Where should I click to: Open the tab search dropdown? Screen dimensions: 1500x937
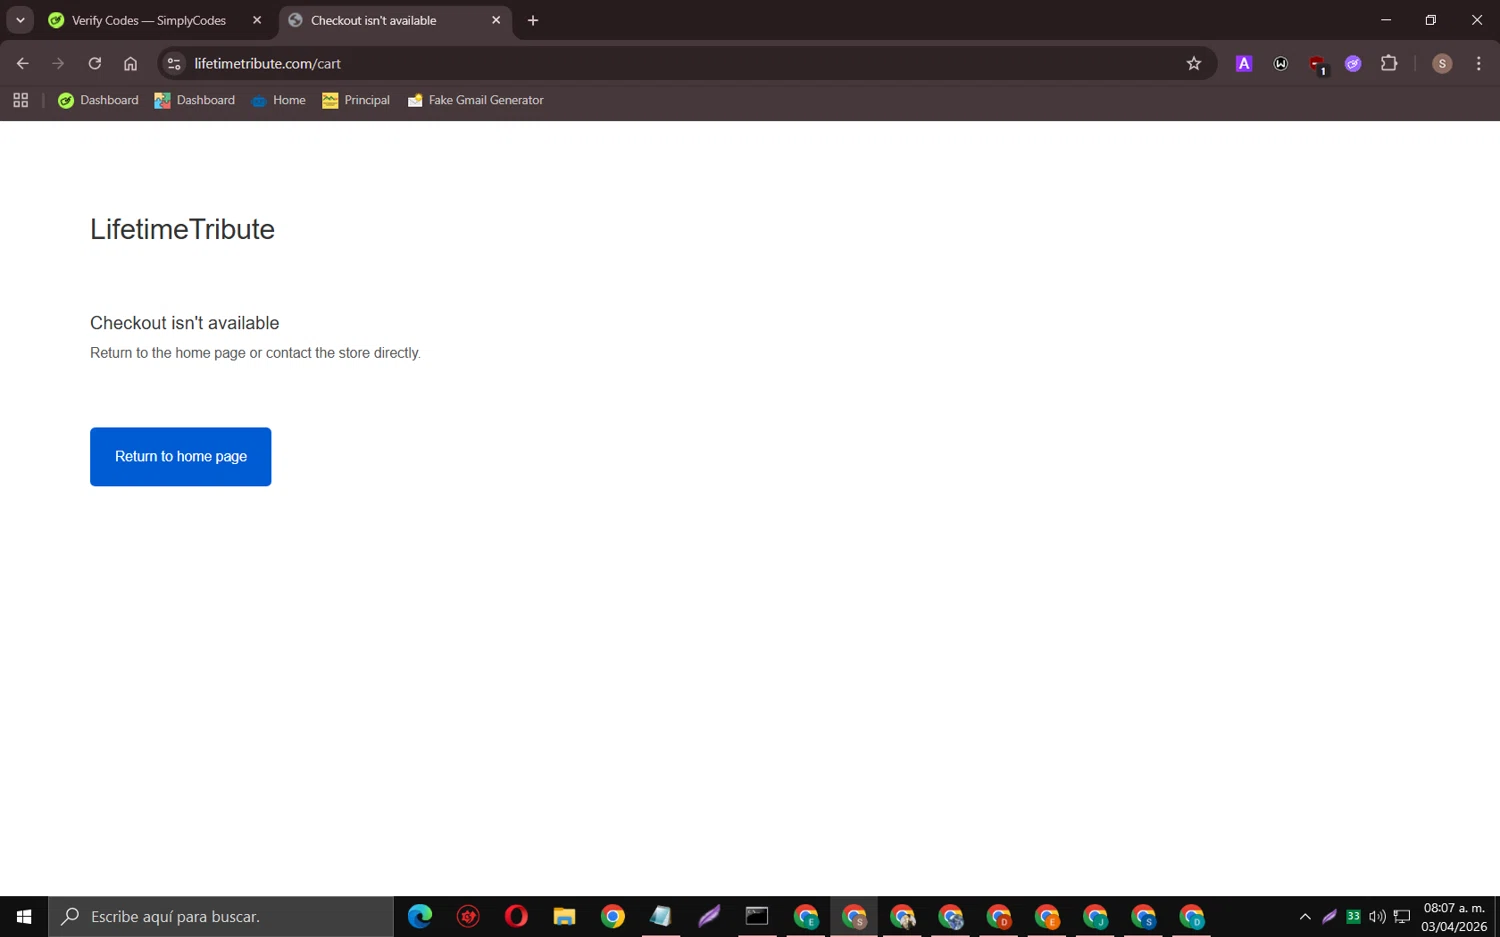20,20
